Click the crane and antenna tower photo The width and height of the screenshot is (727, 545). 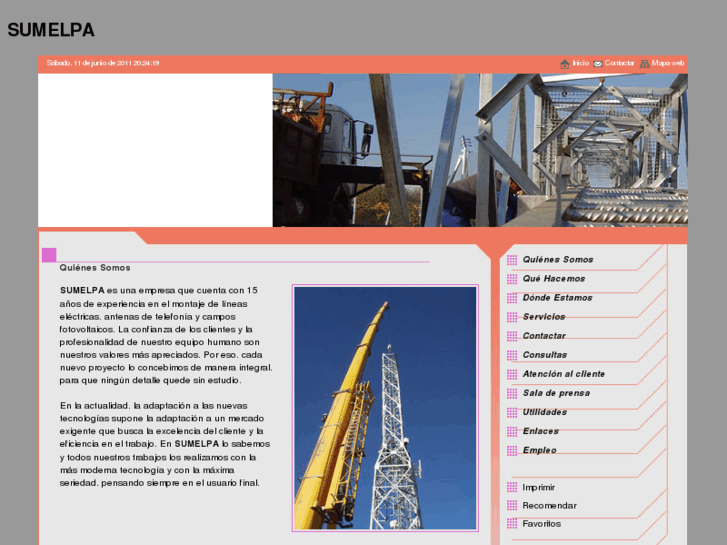click(385, 408)
